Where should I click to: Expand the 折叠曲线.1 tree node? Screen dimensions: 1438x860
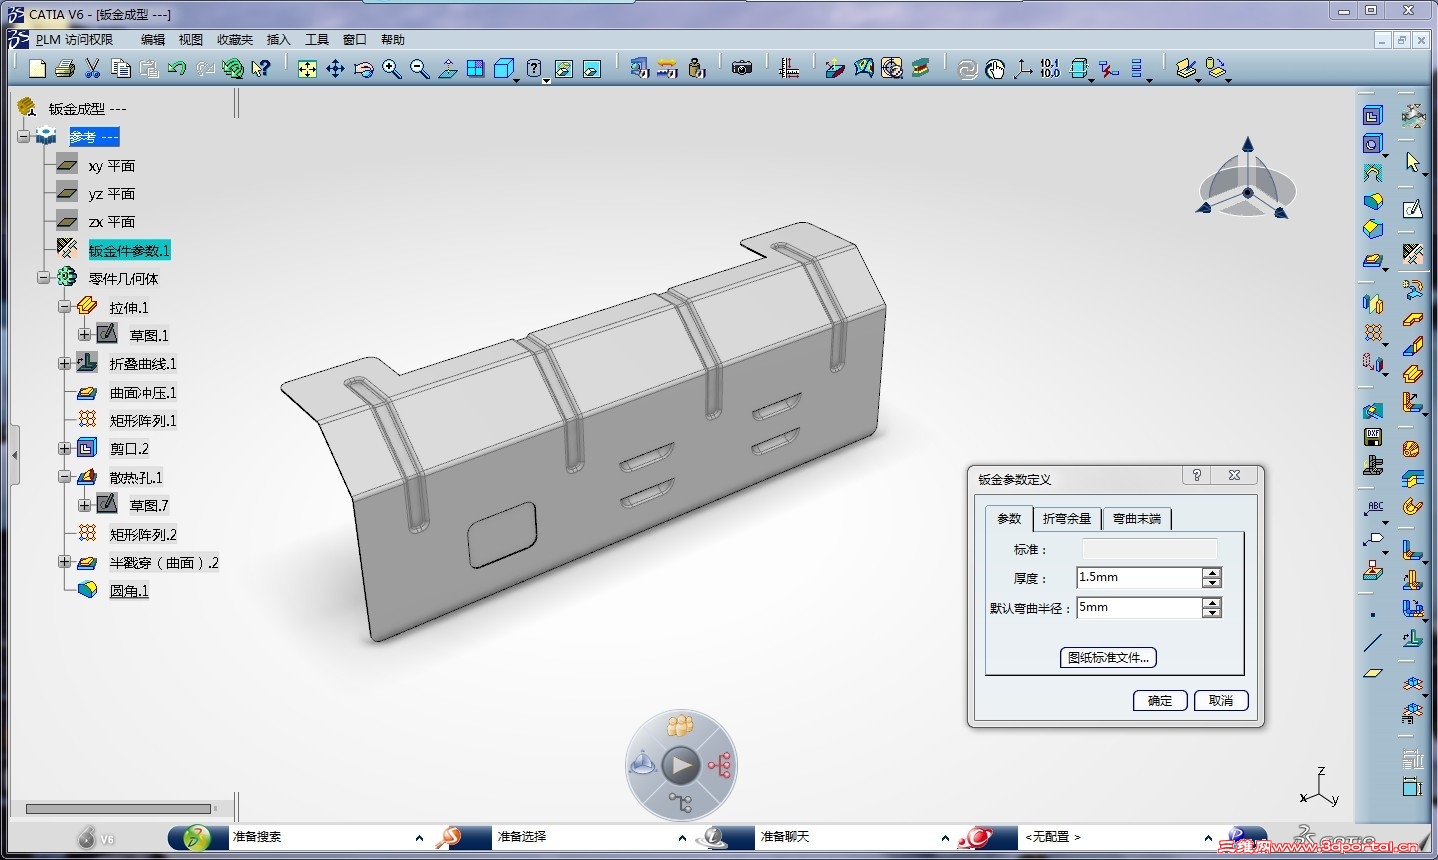(65, 364)
